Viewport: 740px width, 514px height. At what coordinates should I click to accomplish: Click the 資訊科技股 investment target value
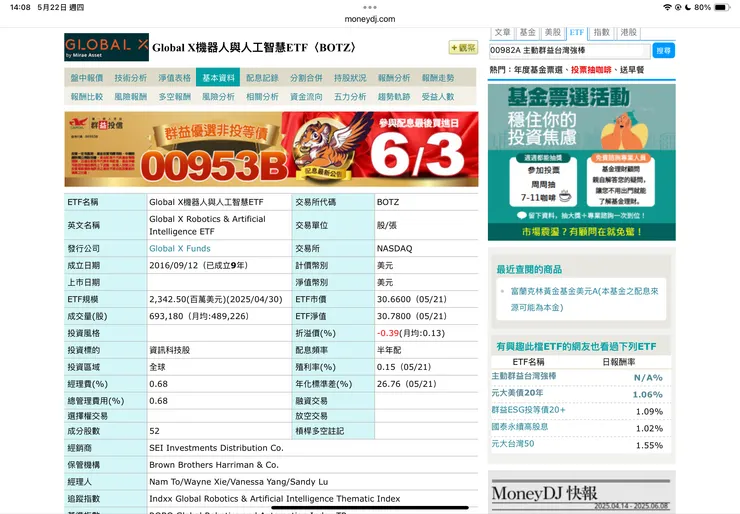pyautogui.click(x=169, y=350)
